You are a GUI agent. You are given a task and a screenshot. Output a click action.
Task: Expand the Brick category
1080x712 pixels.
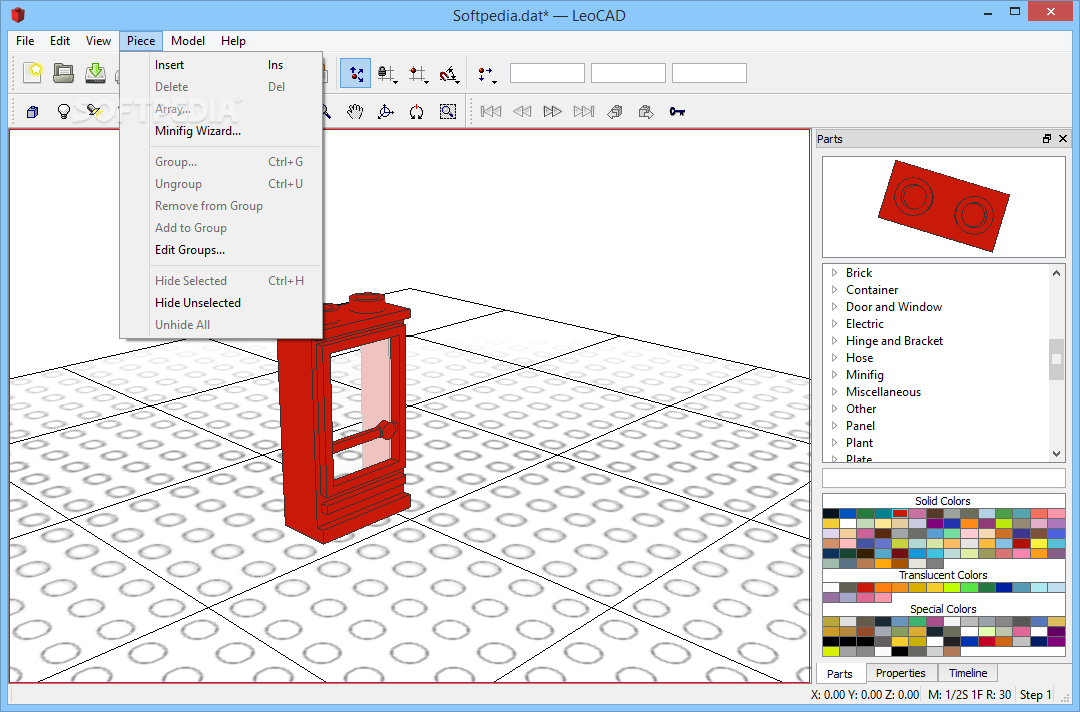(x=835, y=273)
